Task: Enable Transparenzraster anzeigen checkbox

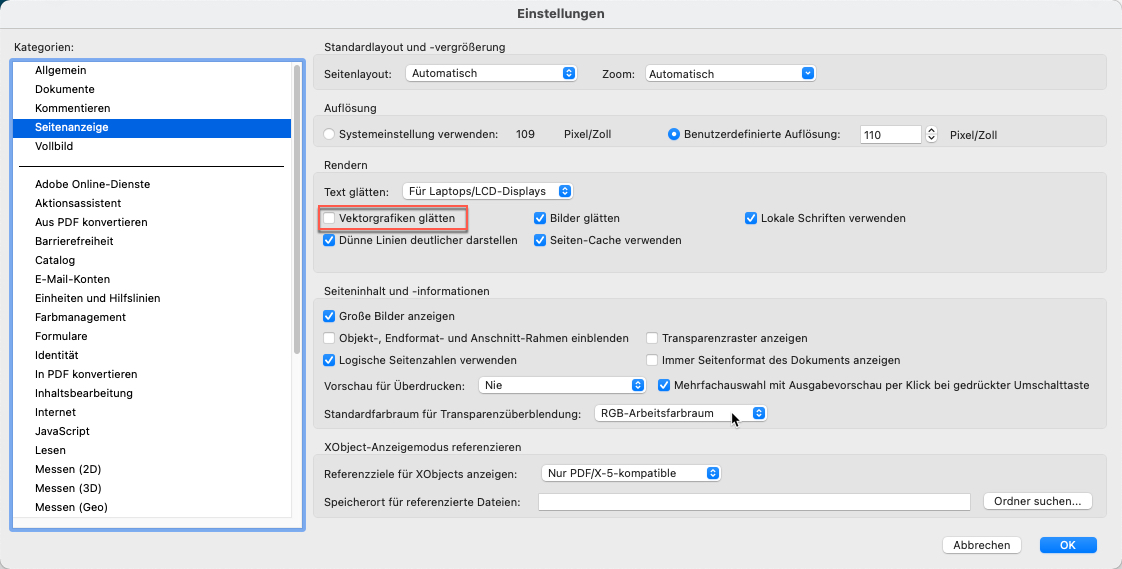Action: (x=652, y=338)
